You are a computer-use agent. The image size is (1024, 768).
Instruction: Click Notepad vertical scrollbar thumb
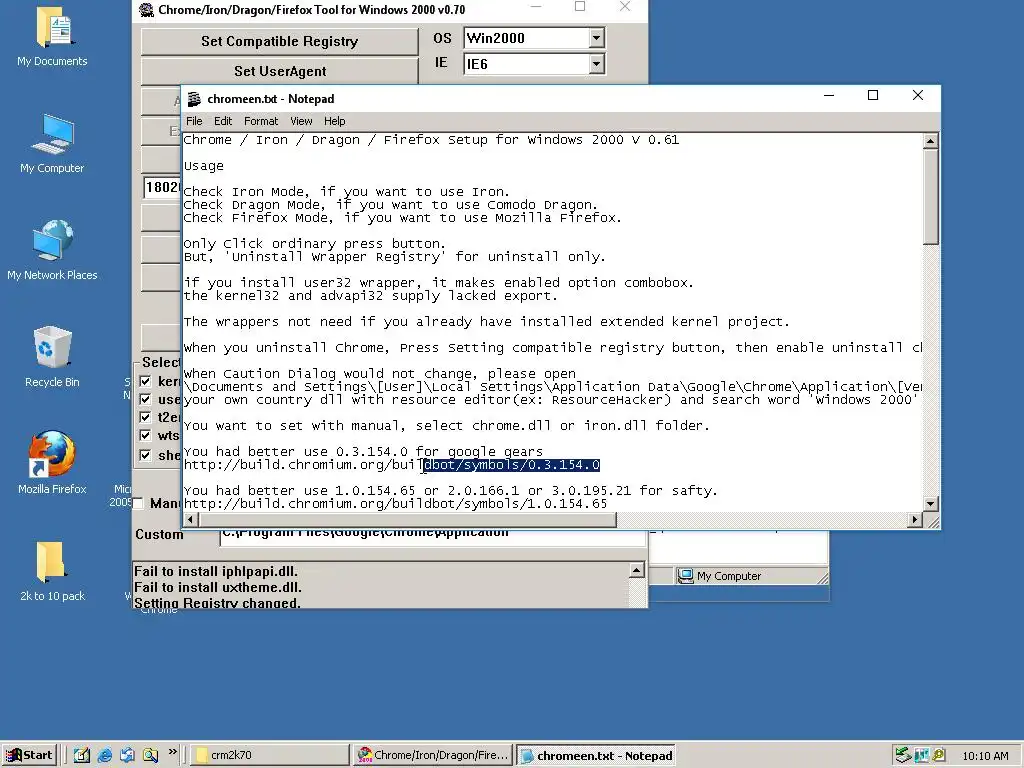pyautogui.click(x=931, y=197)
